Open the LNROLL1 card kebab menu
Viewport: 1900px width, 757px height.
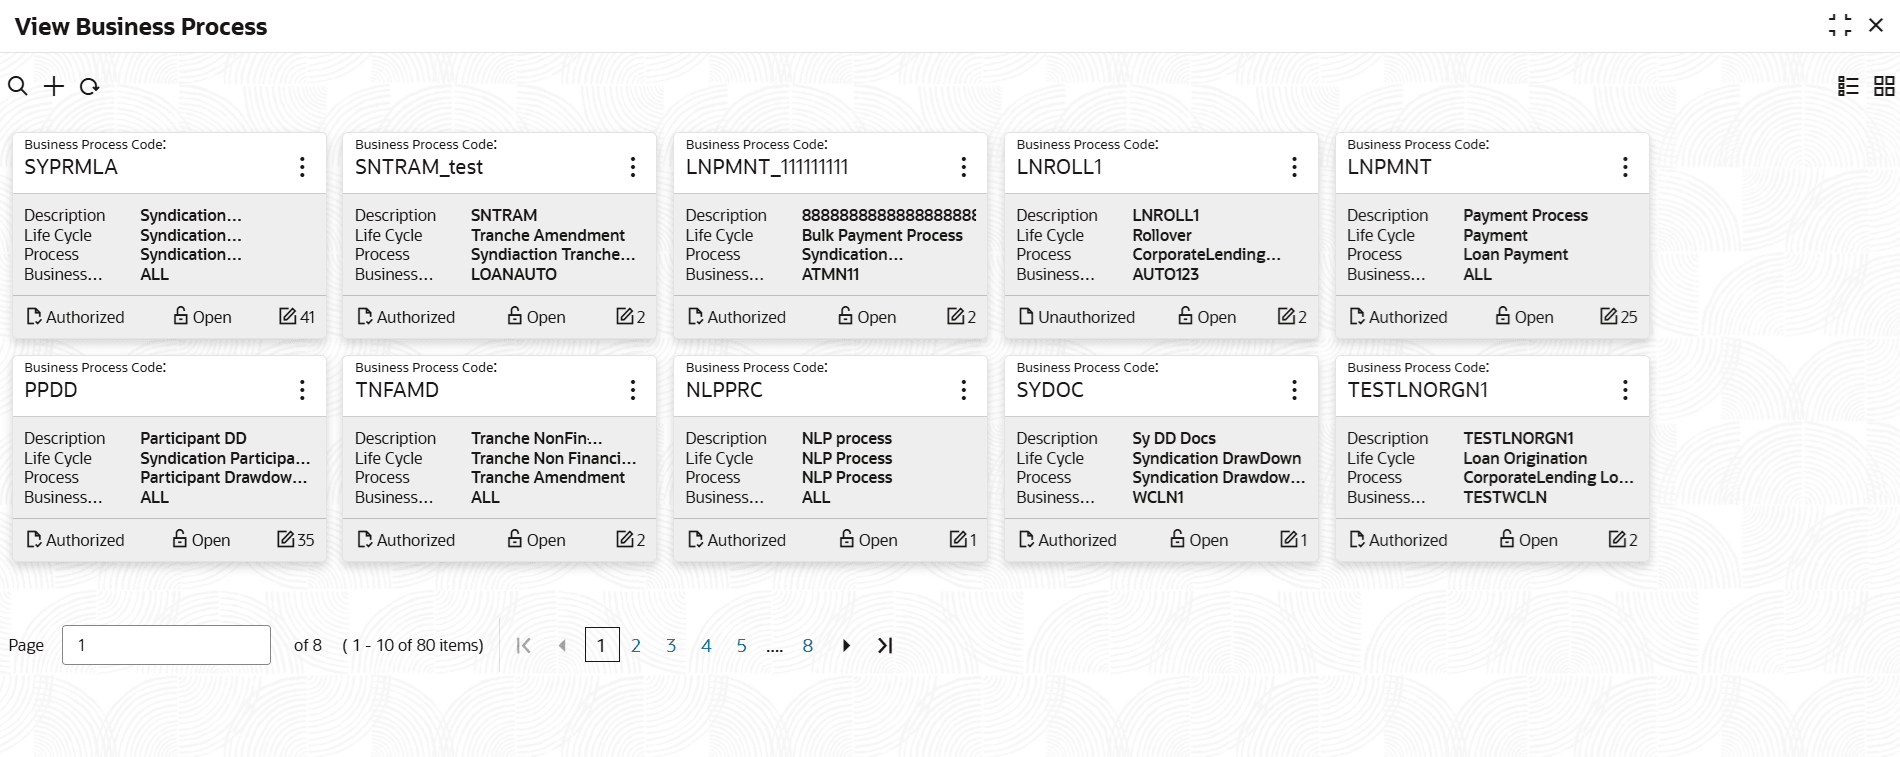coord(1294,167)
